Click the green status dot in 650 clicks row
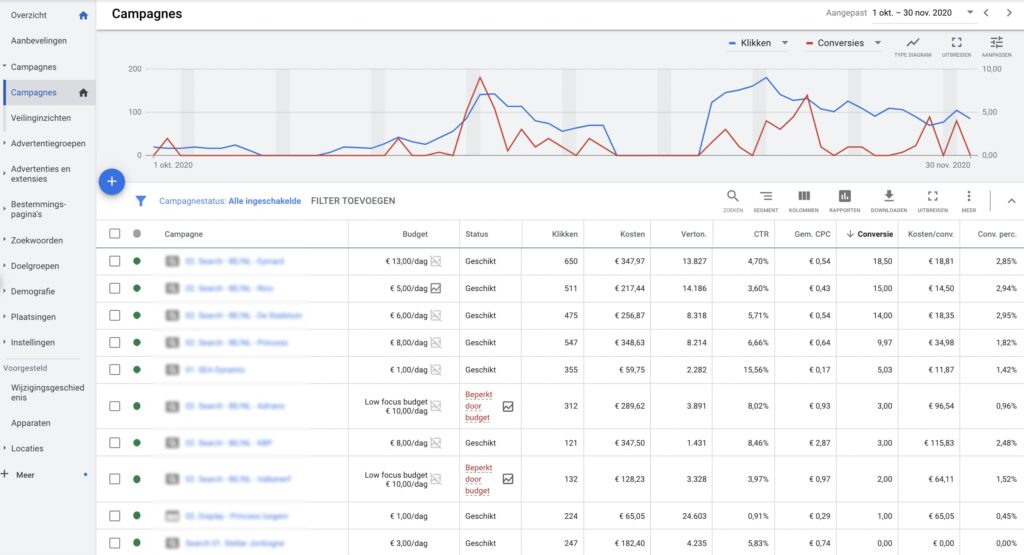 (x=136, y=261)
